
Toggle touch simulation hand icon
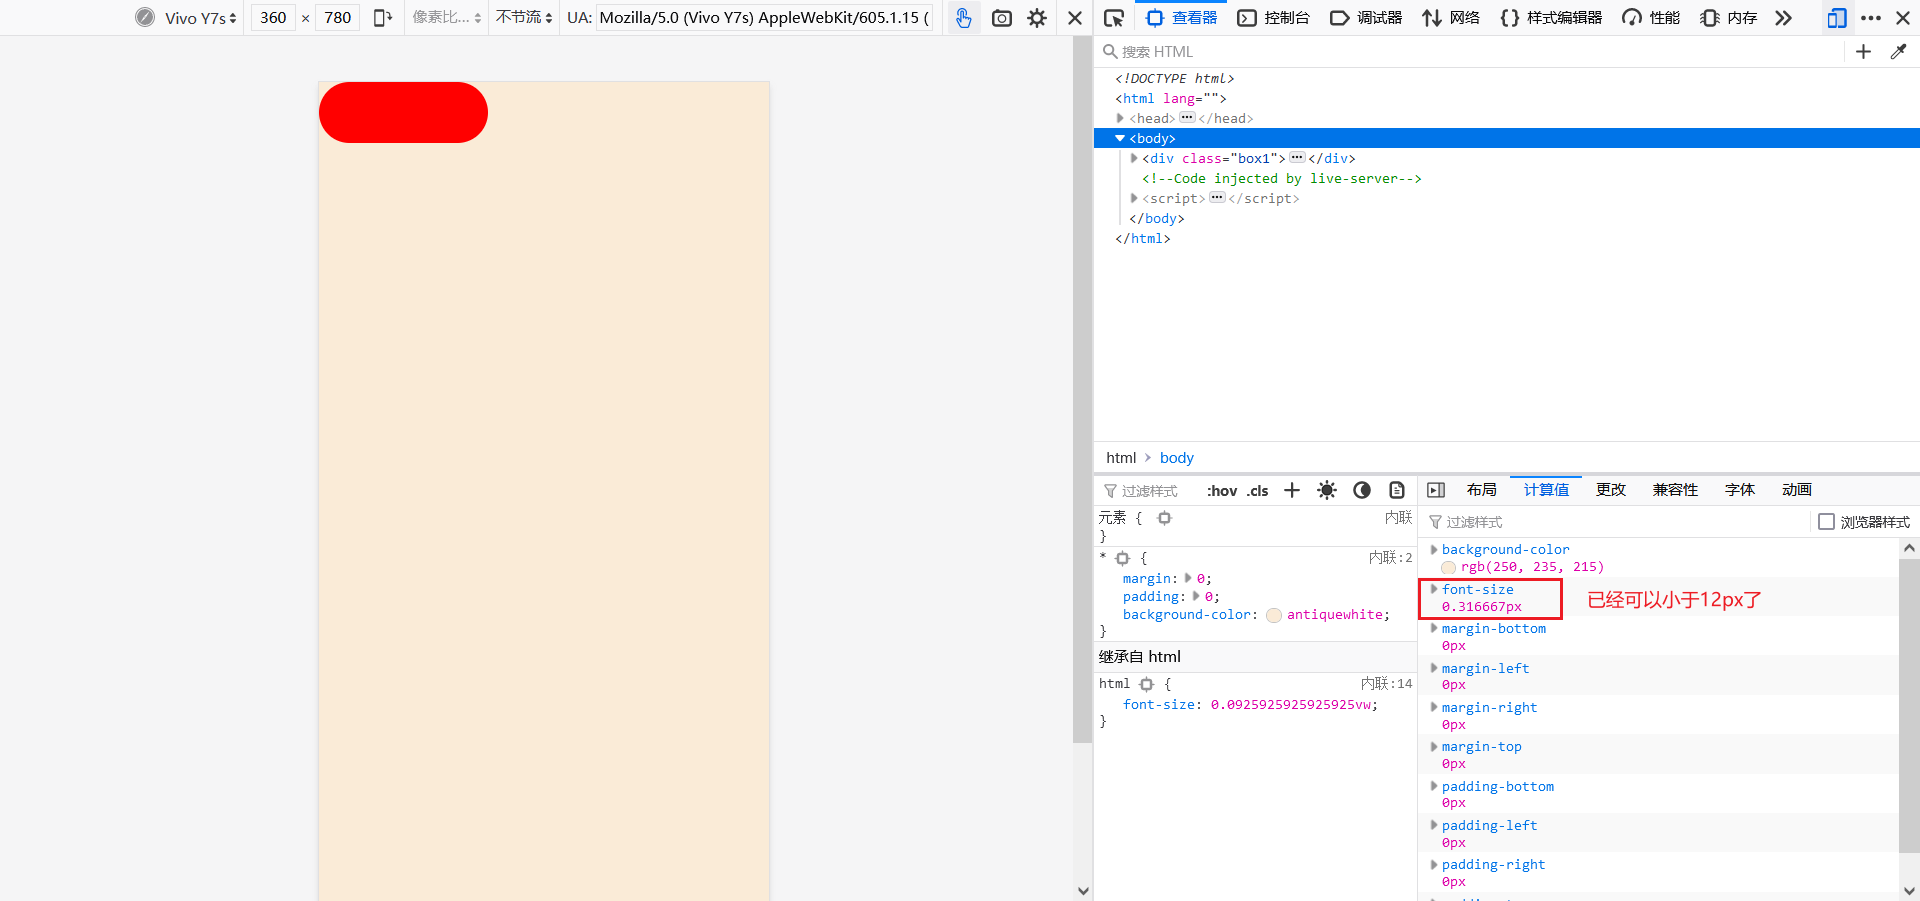click(x=963, y=18)
